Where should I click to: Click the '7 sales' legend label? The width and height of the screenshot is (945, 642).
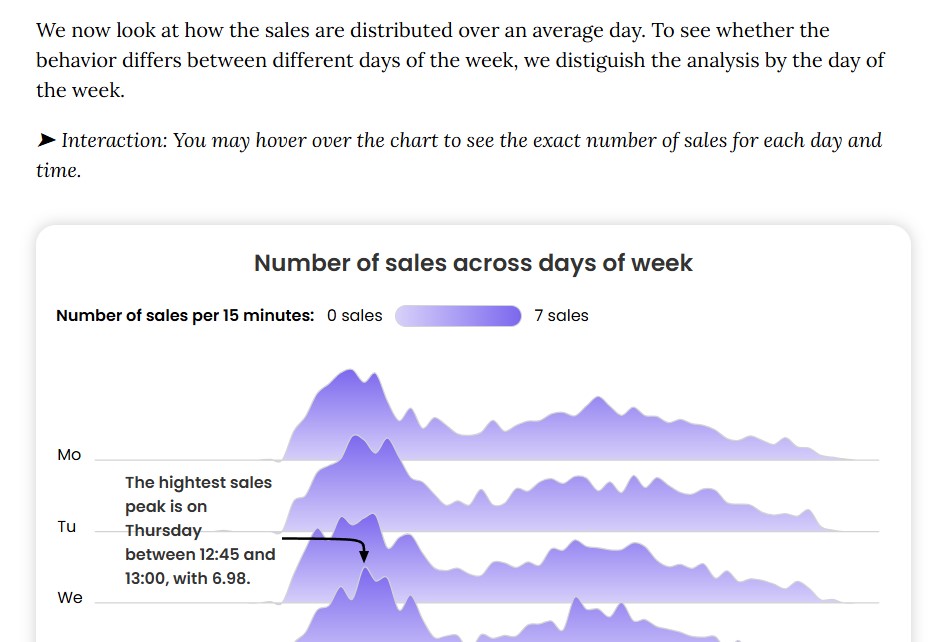(561, 315)
